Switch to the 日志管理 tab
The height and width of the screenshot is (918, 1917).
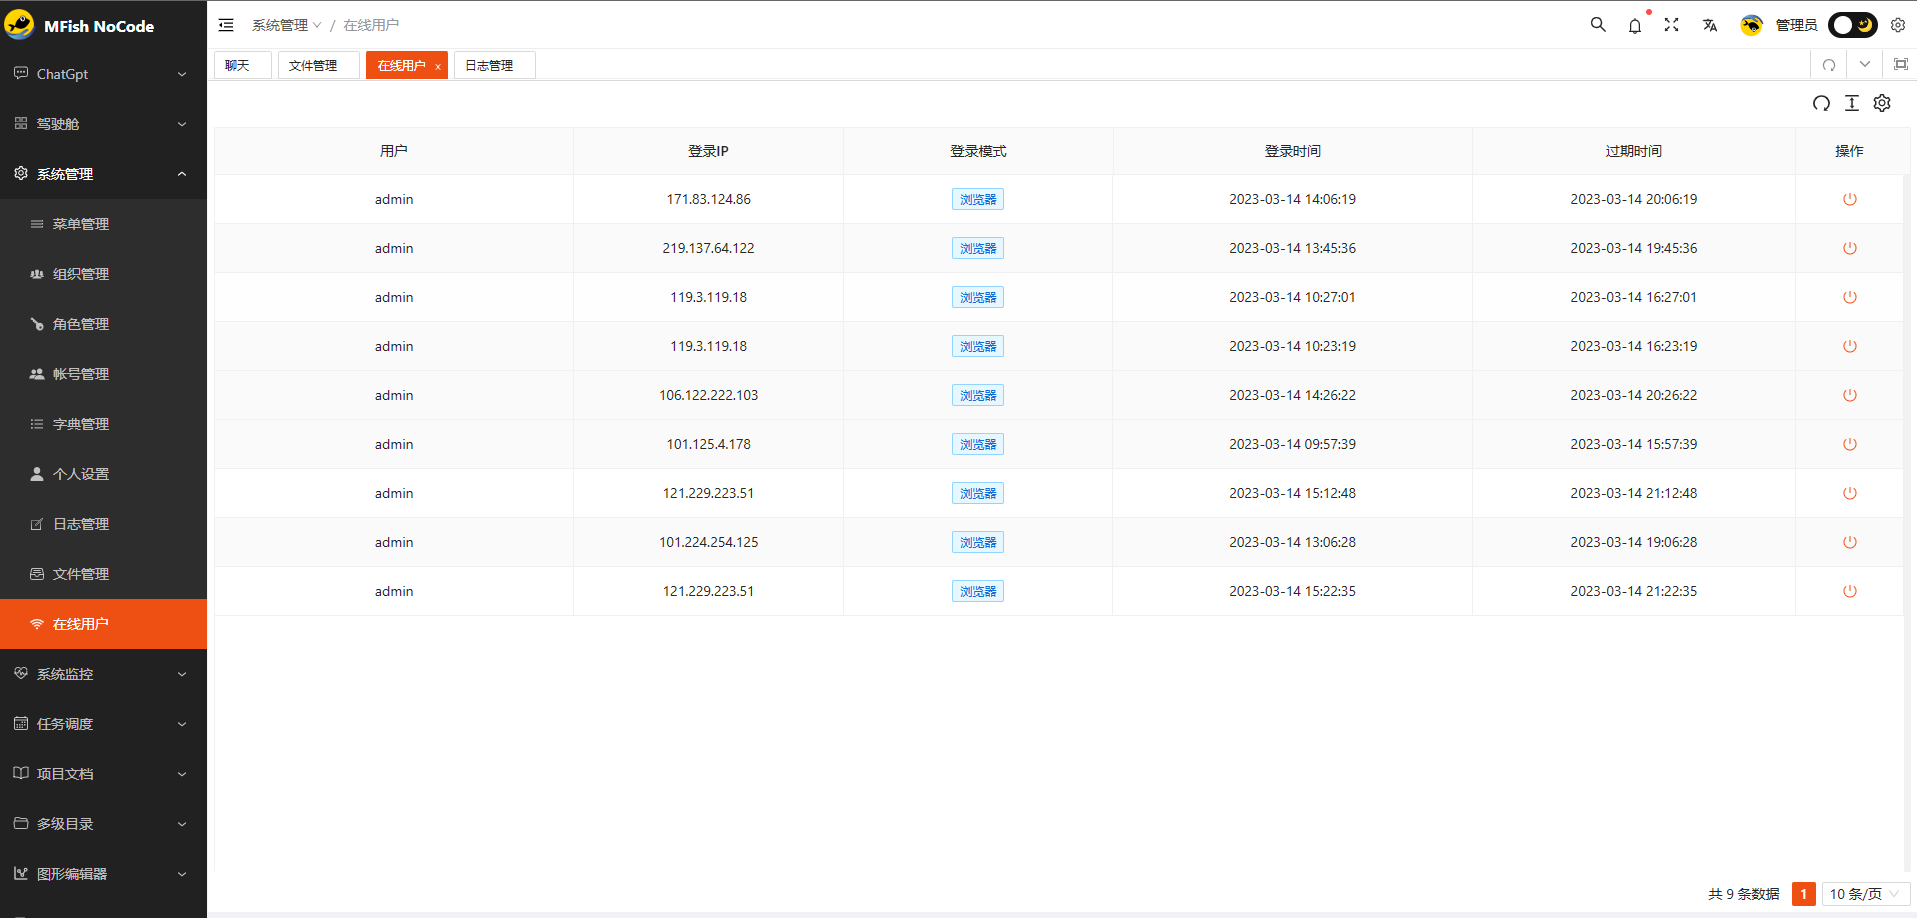click(494, 65)
